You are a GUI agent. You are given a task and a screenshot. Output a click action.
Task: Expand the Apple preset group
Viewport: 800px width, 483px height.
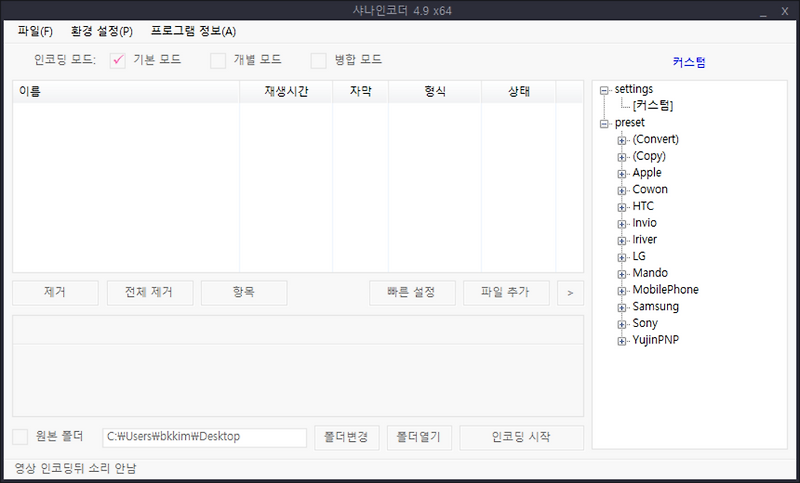coord(621,174)
